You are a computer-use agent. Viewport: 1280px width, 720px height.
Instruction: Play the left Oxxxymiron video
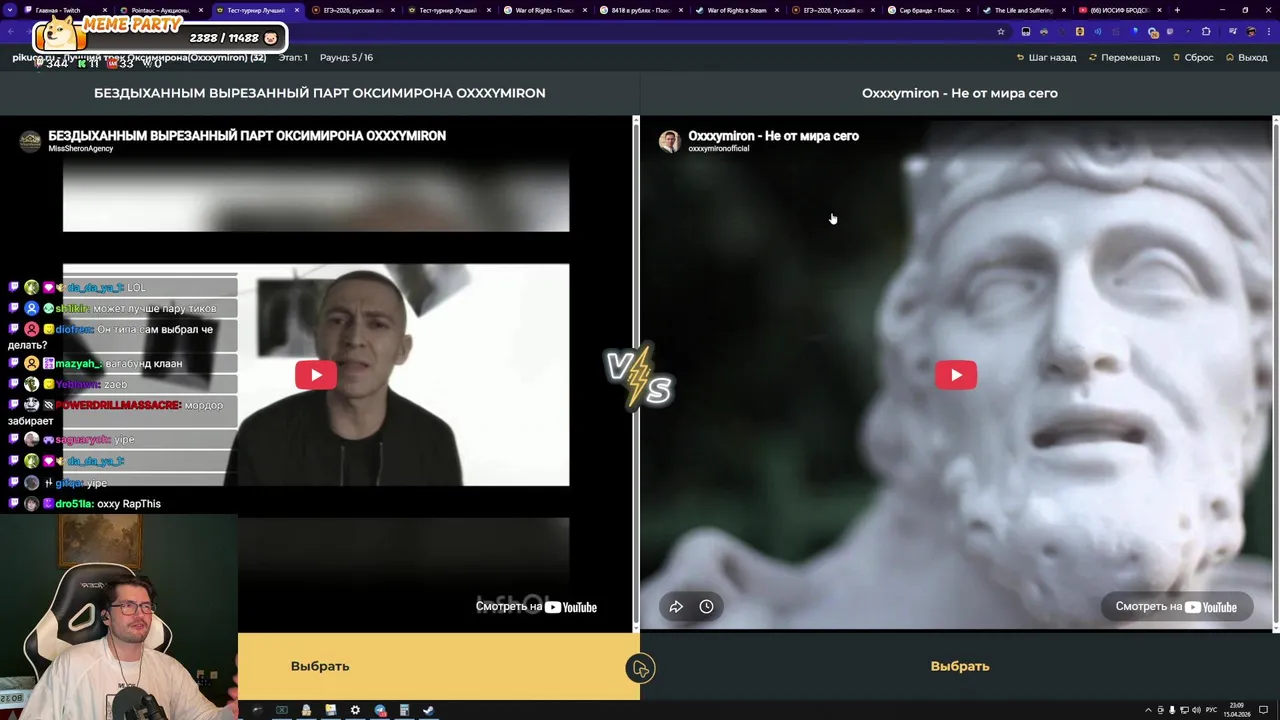[316, 375]
